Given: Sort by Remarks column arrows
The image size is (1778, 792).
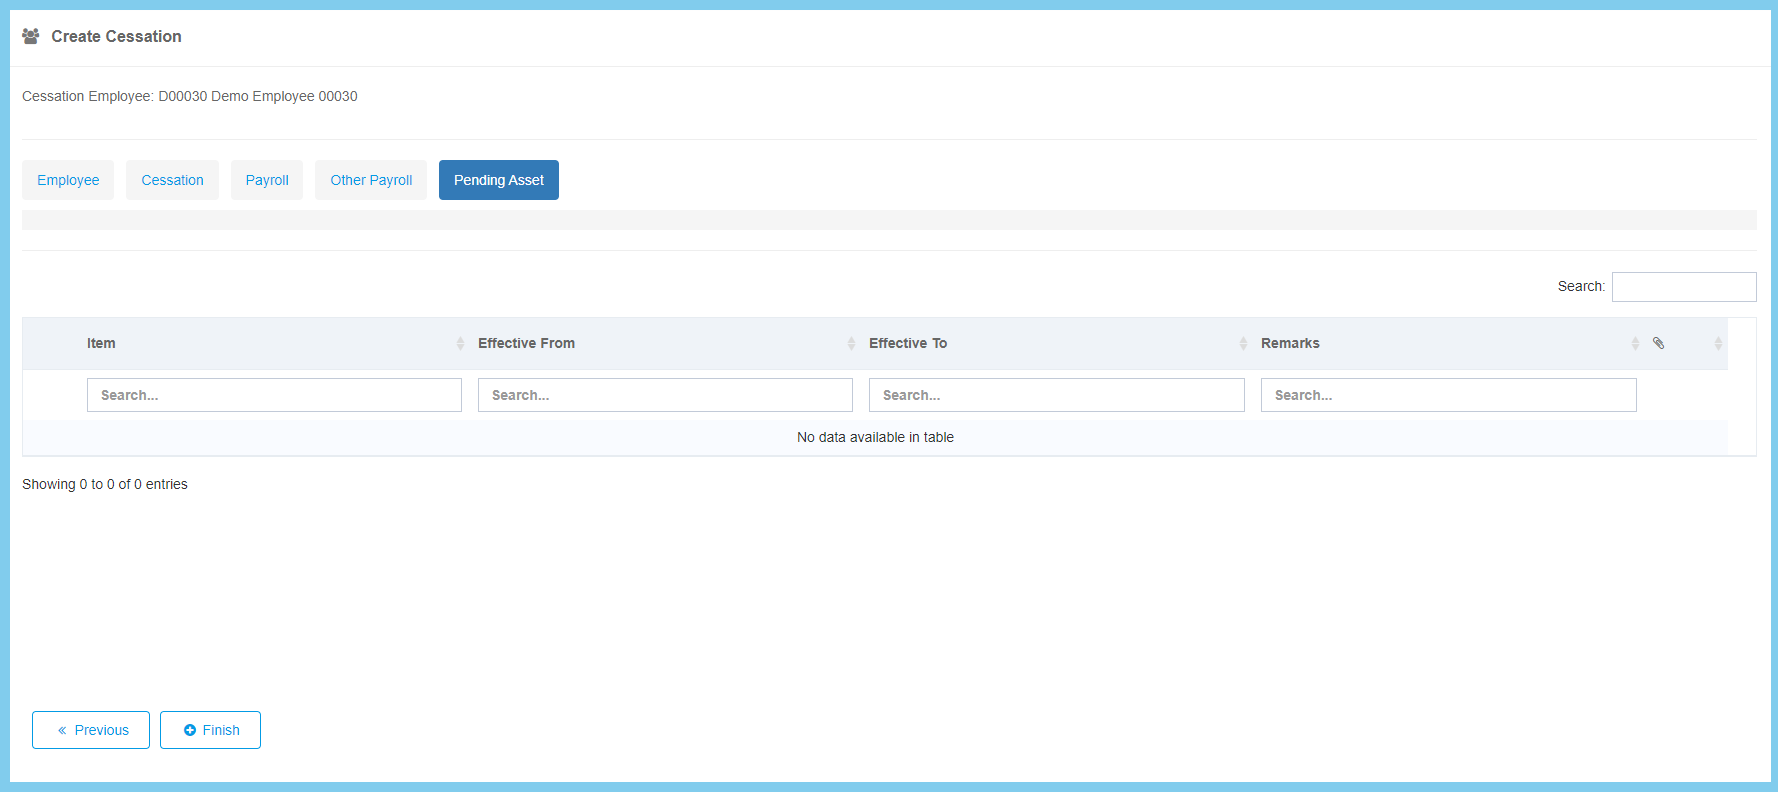Looking at the screenshot, I should [1635, 343].
